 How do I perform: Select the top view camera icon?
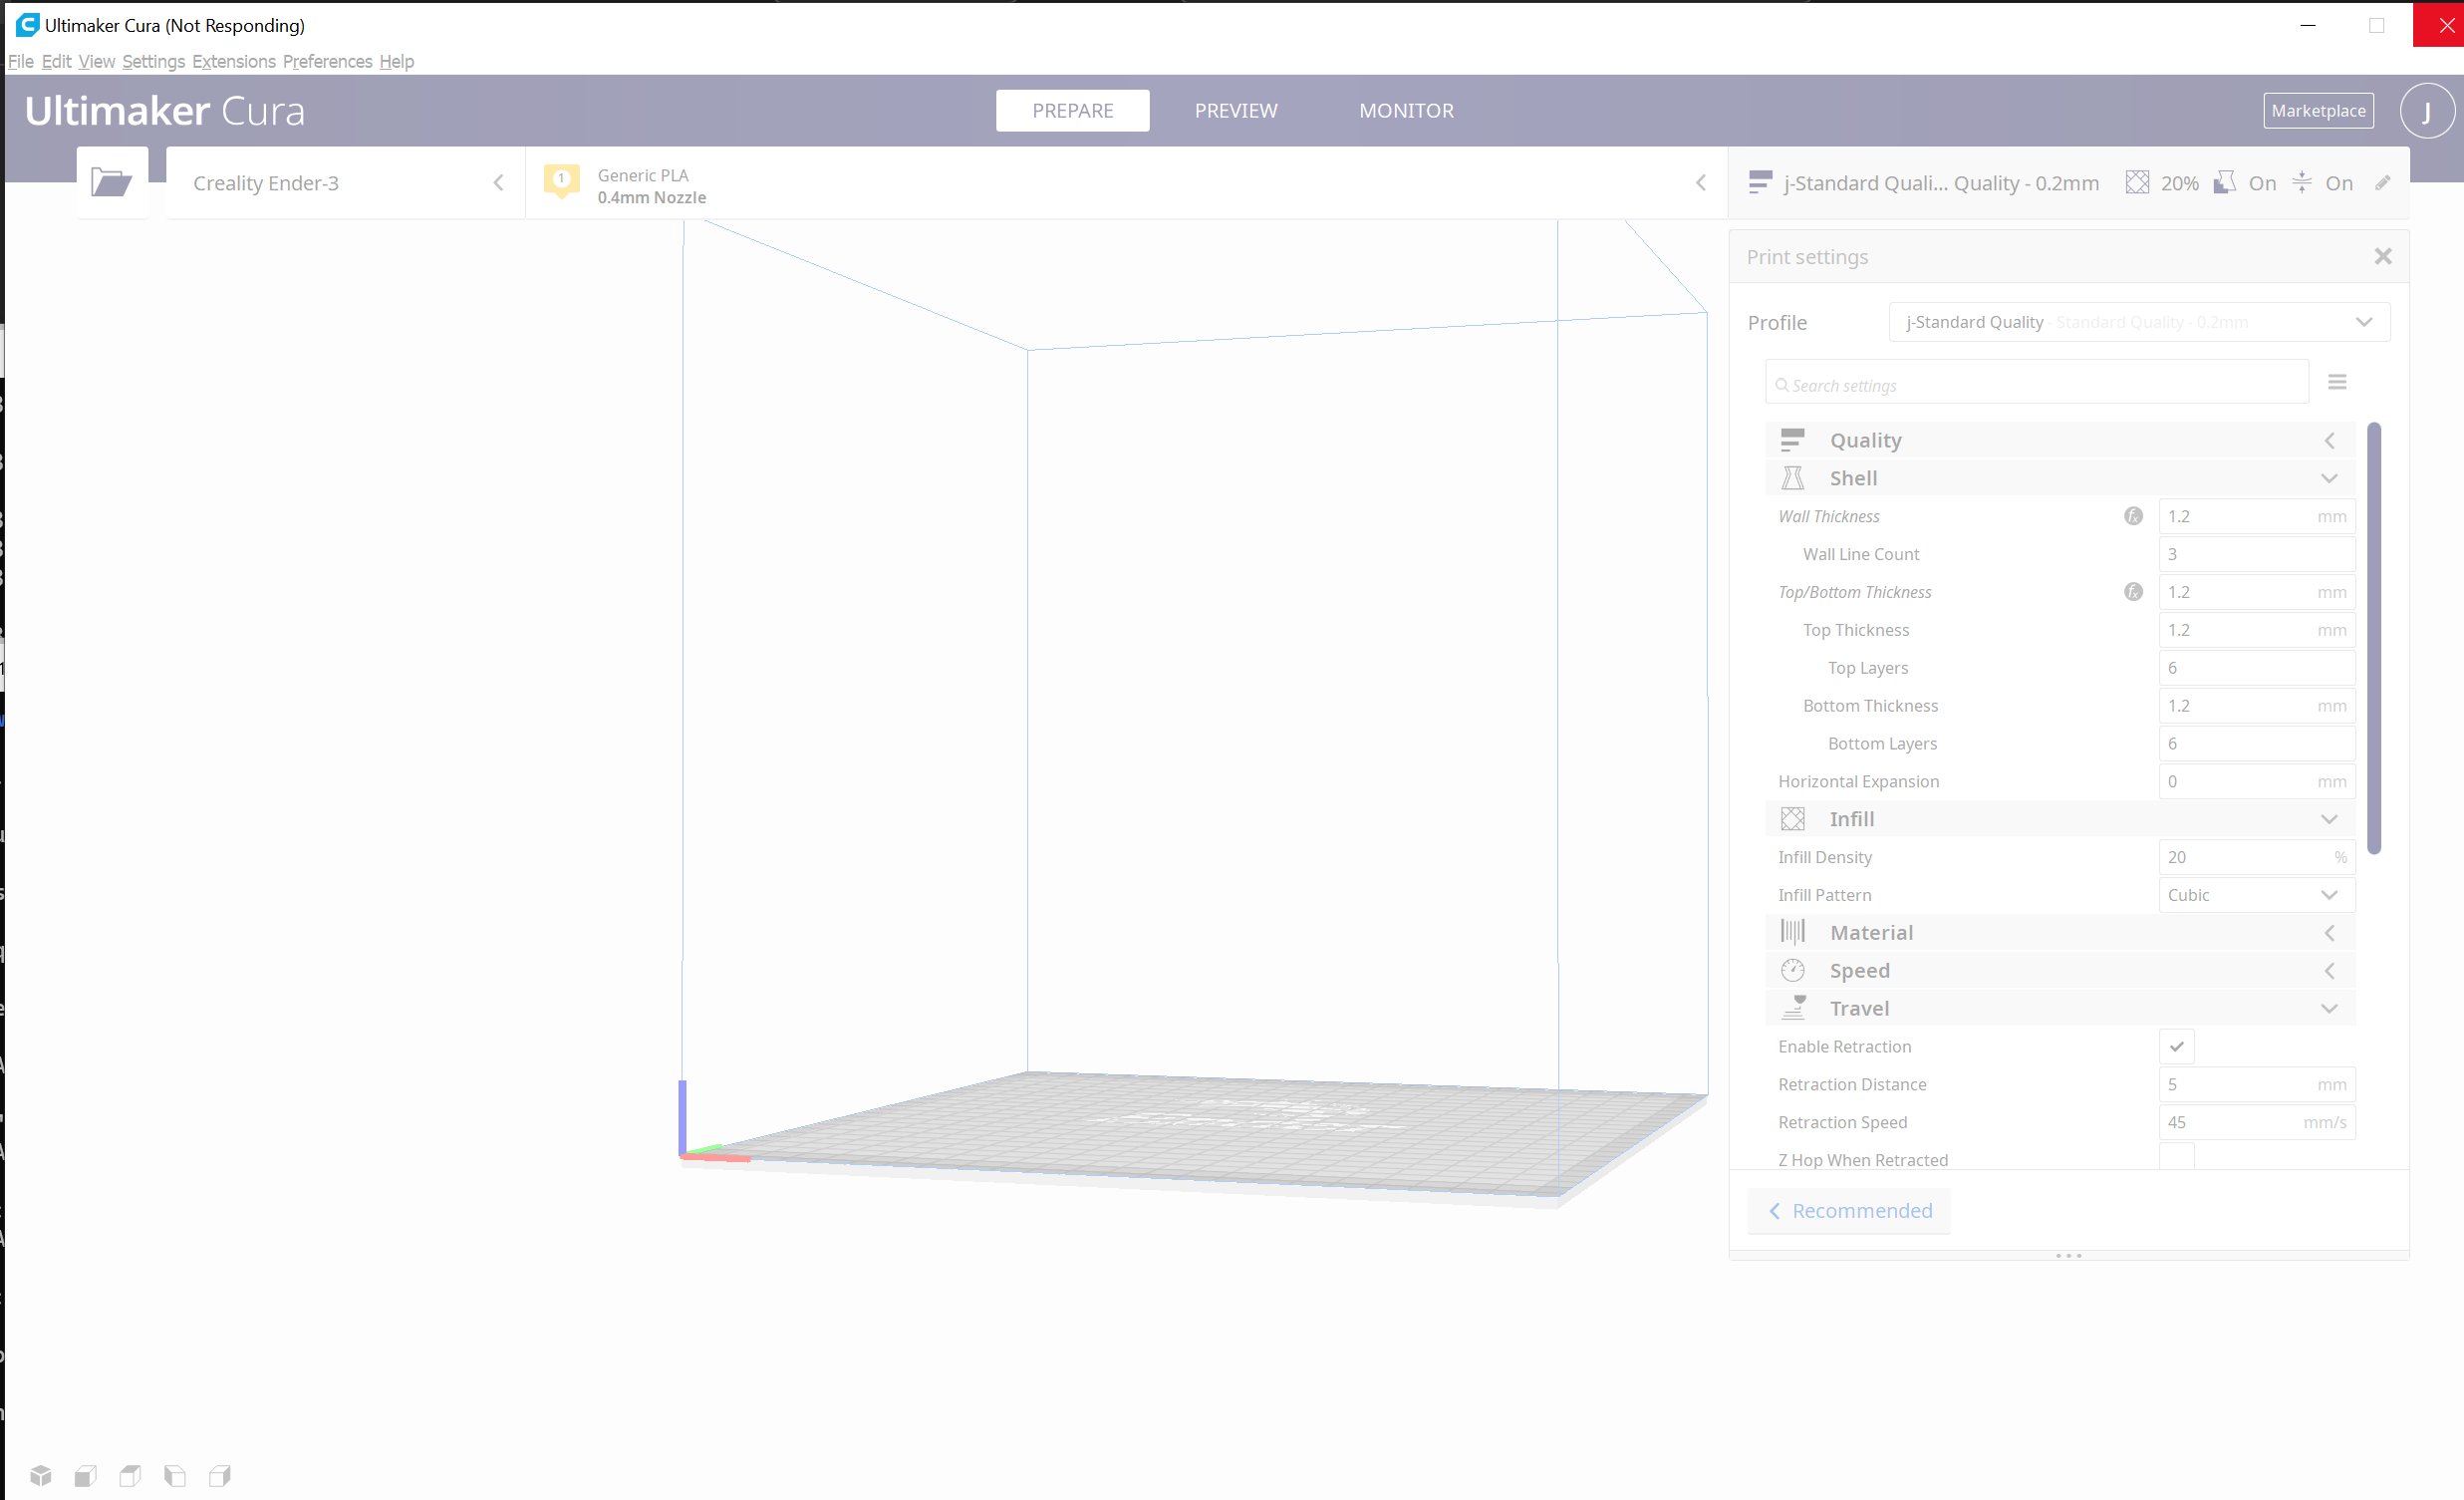tap(130, 1475)
